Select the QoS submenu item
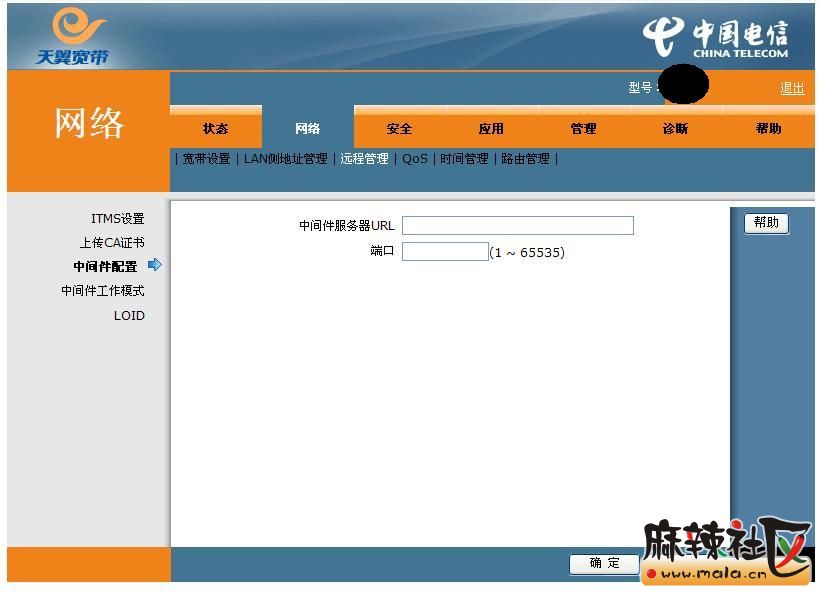 tap(414, 159)
